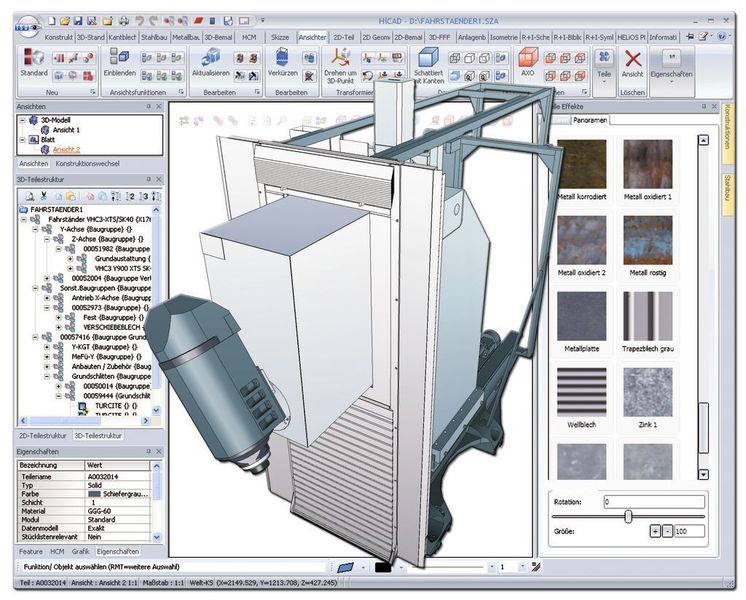Open the Feature tab at bottom left
Image resolution: width=746 pixels, height=600 pixels.
[x=31, y=551]
